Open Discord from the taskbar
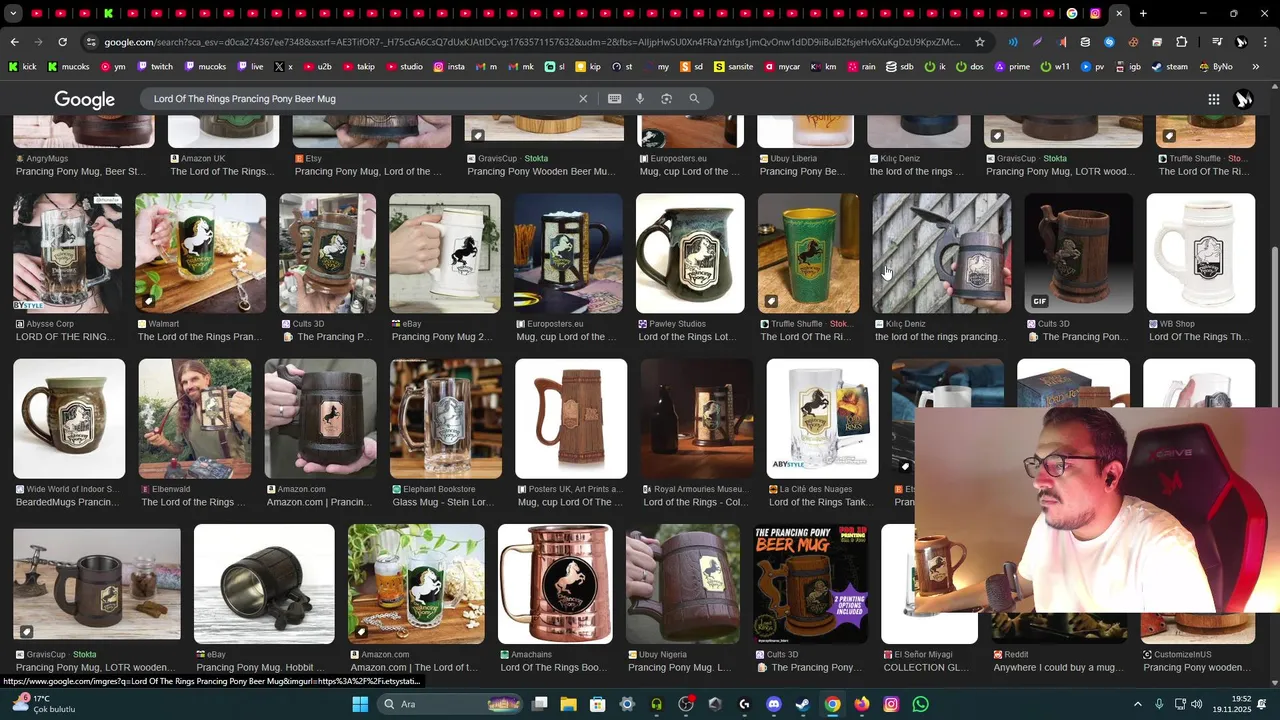This screenshot has width=1280, height=720. coord(773,704)
